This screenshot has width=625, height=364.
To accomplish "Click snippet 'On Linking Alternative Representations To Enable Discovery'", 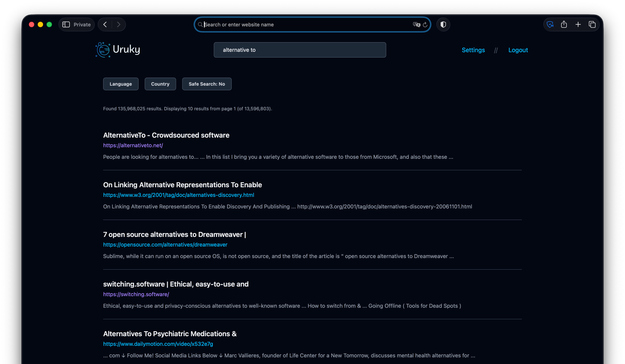I will (x=287, y=207).
